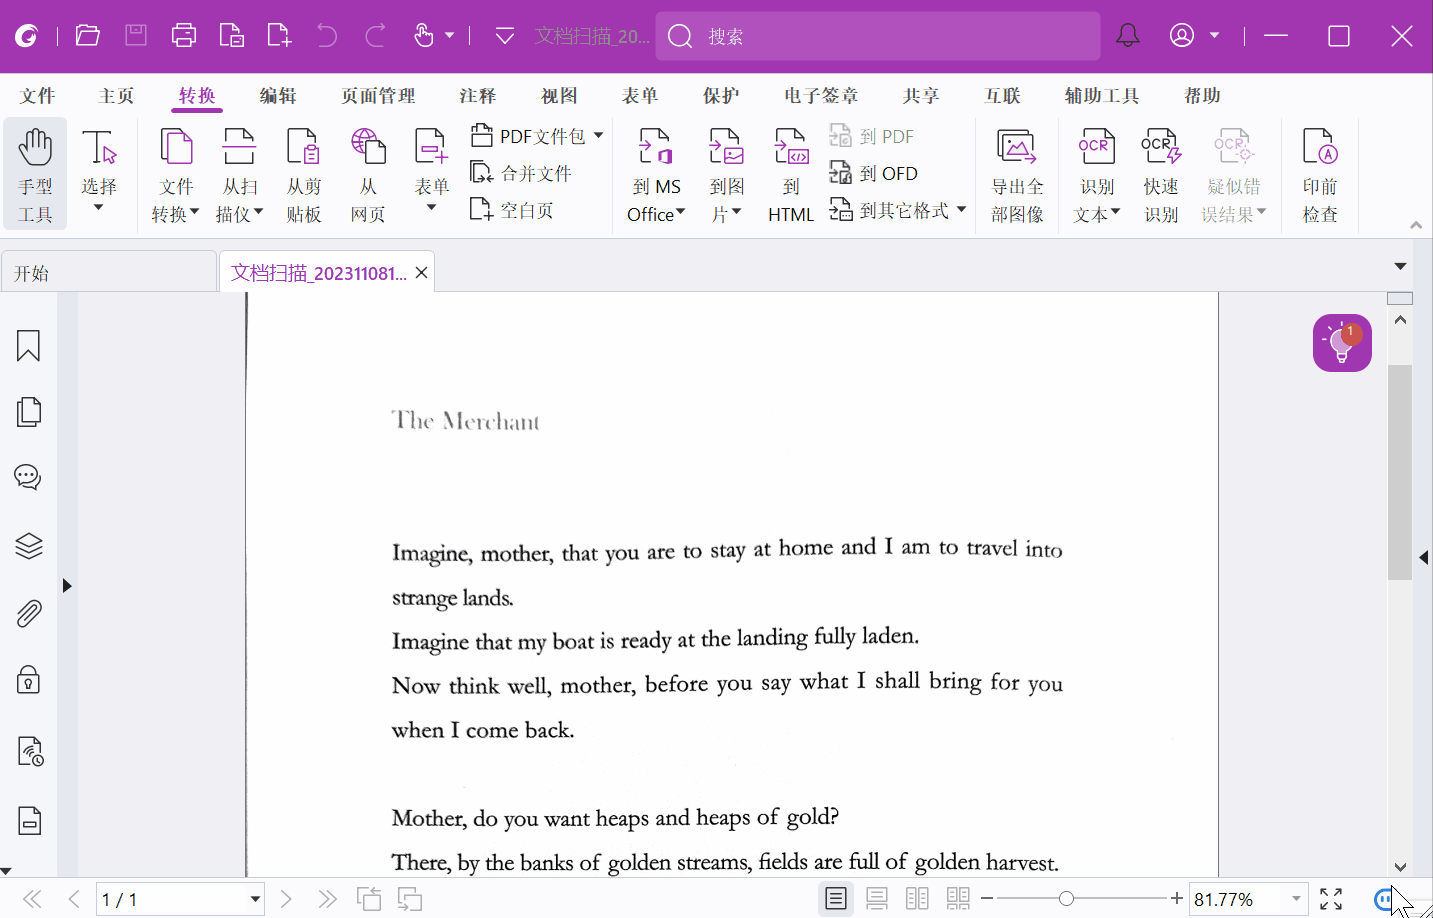Export all images (导出全部图像)

[1017, 174]
